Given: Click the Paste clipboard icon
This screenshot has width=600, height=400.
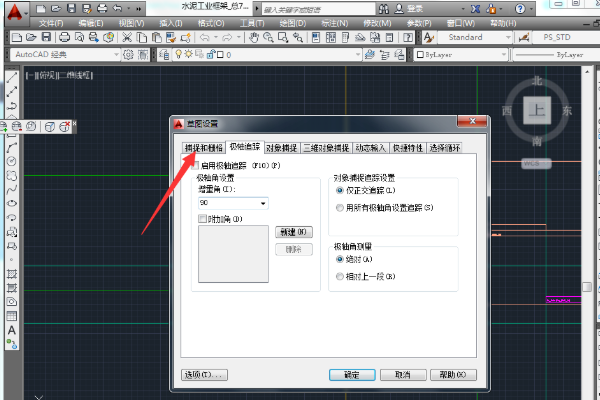Looking at the screenshot, I should click(156, 37).
